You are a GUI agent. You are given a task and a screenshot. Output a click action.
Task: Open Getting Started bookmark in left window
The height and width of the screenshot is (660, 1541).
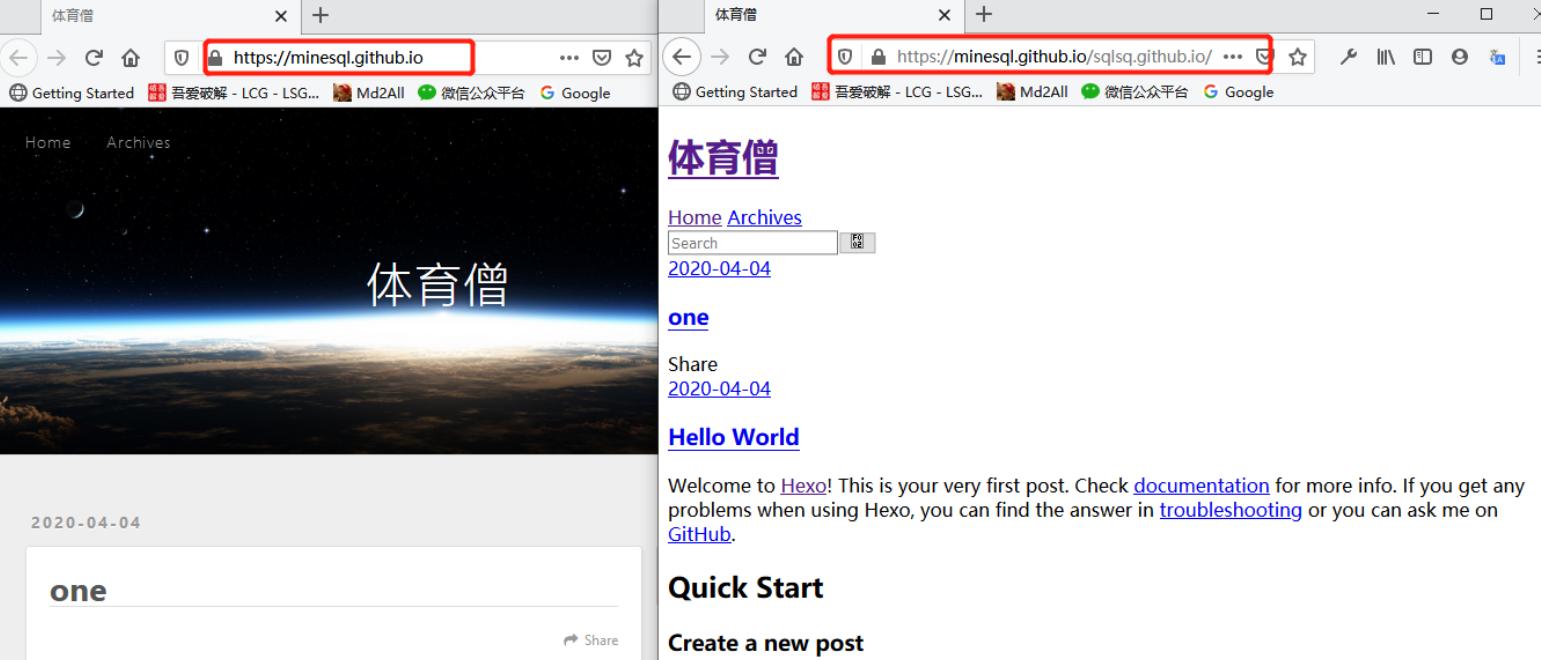(x=70, y=92)
